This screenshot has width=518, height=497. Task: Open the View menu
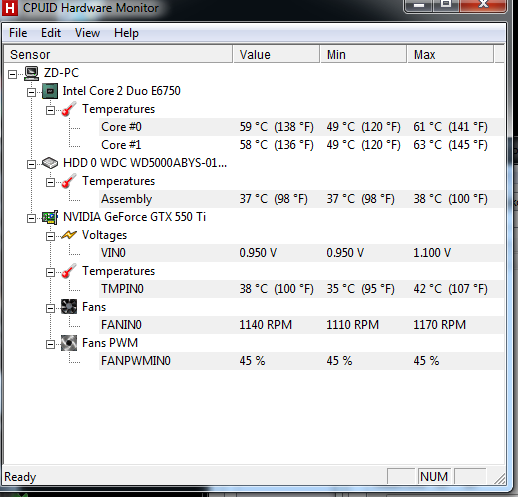coord(87,33)
